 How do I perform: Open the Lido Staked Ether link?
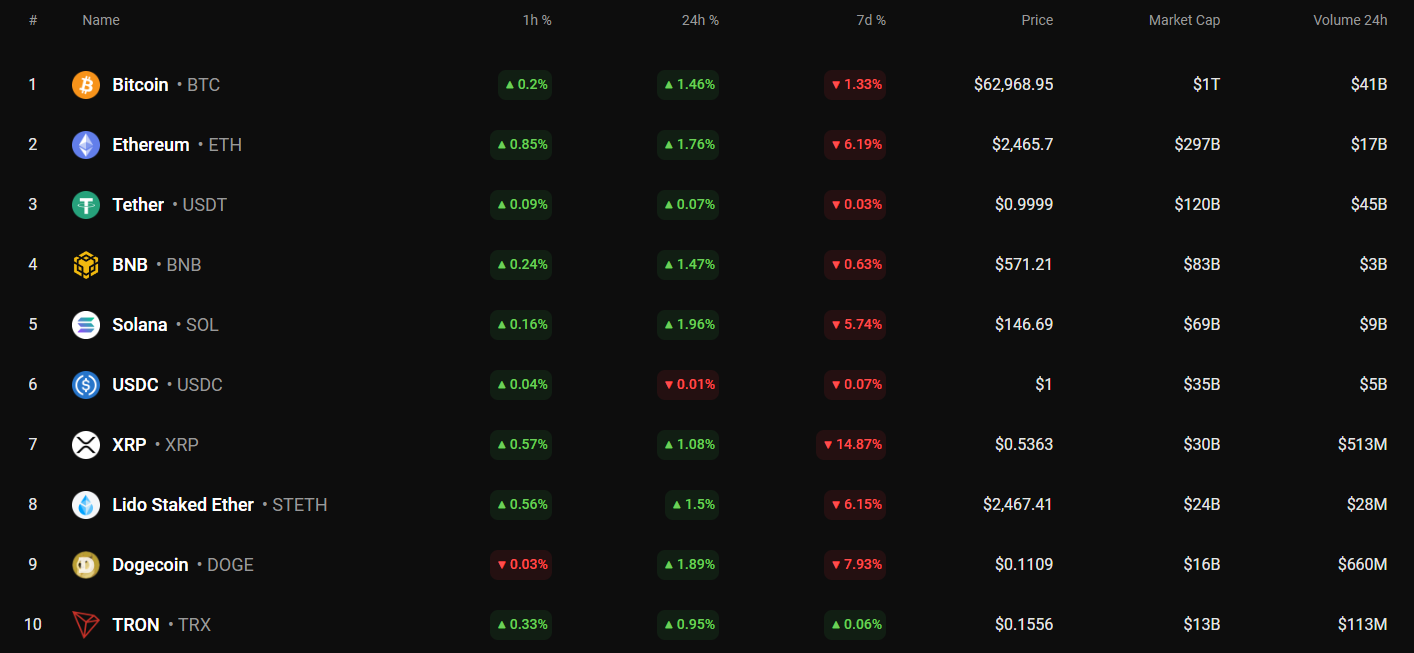point(183,505)
